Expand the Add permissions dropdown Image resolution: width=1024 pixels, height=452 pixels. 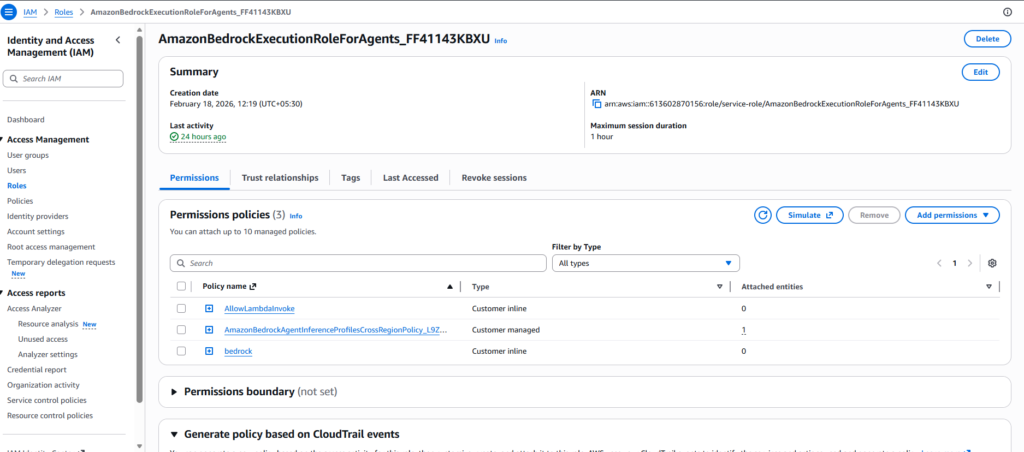[x=951, y=215]
